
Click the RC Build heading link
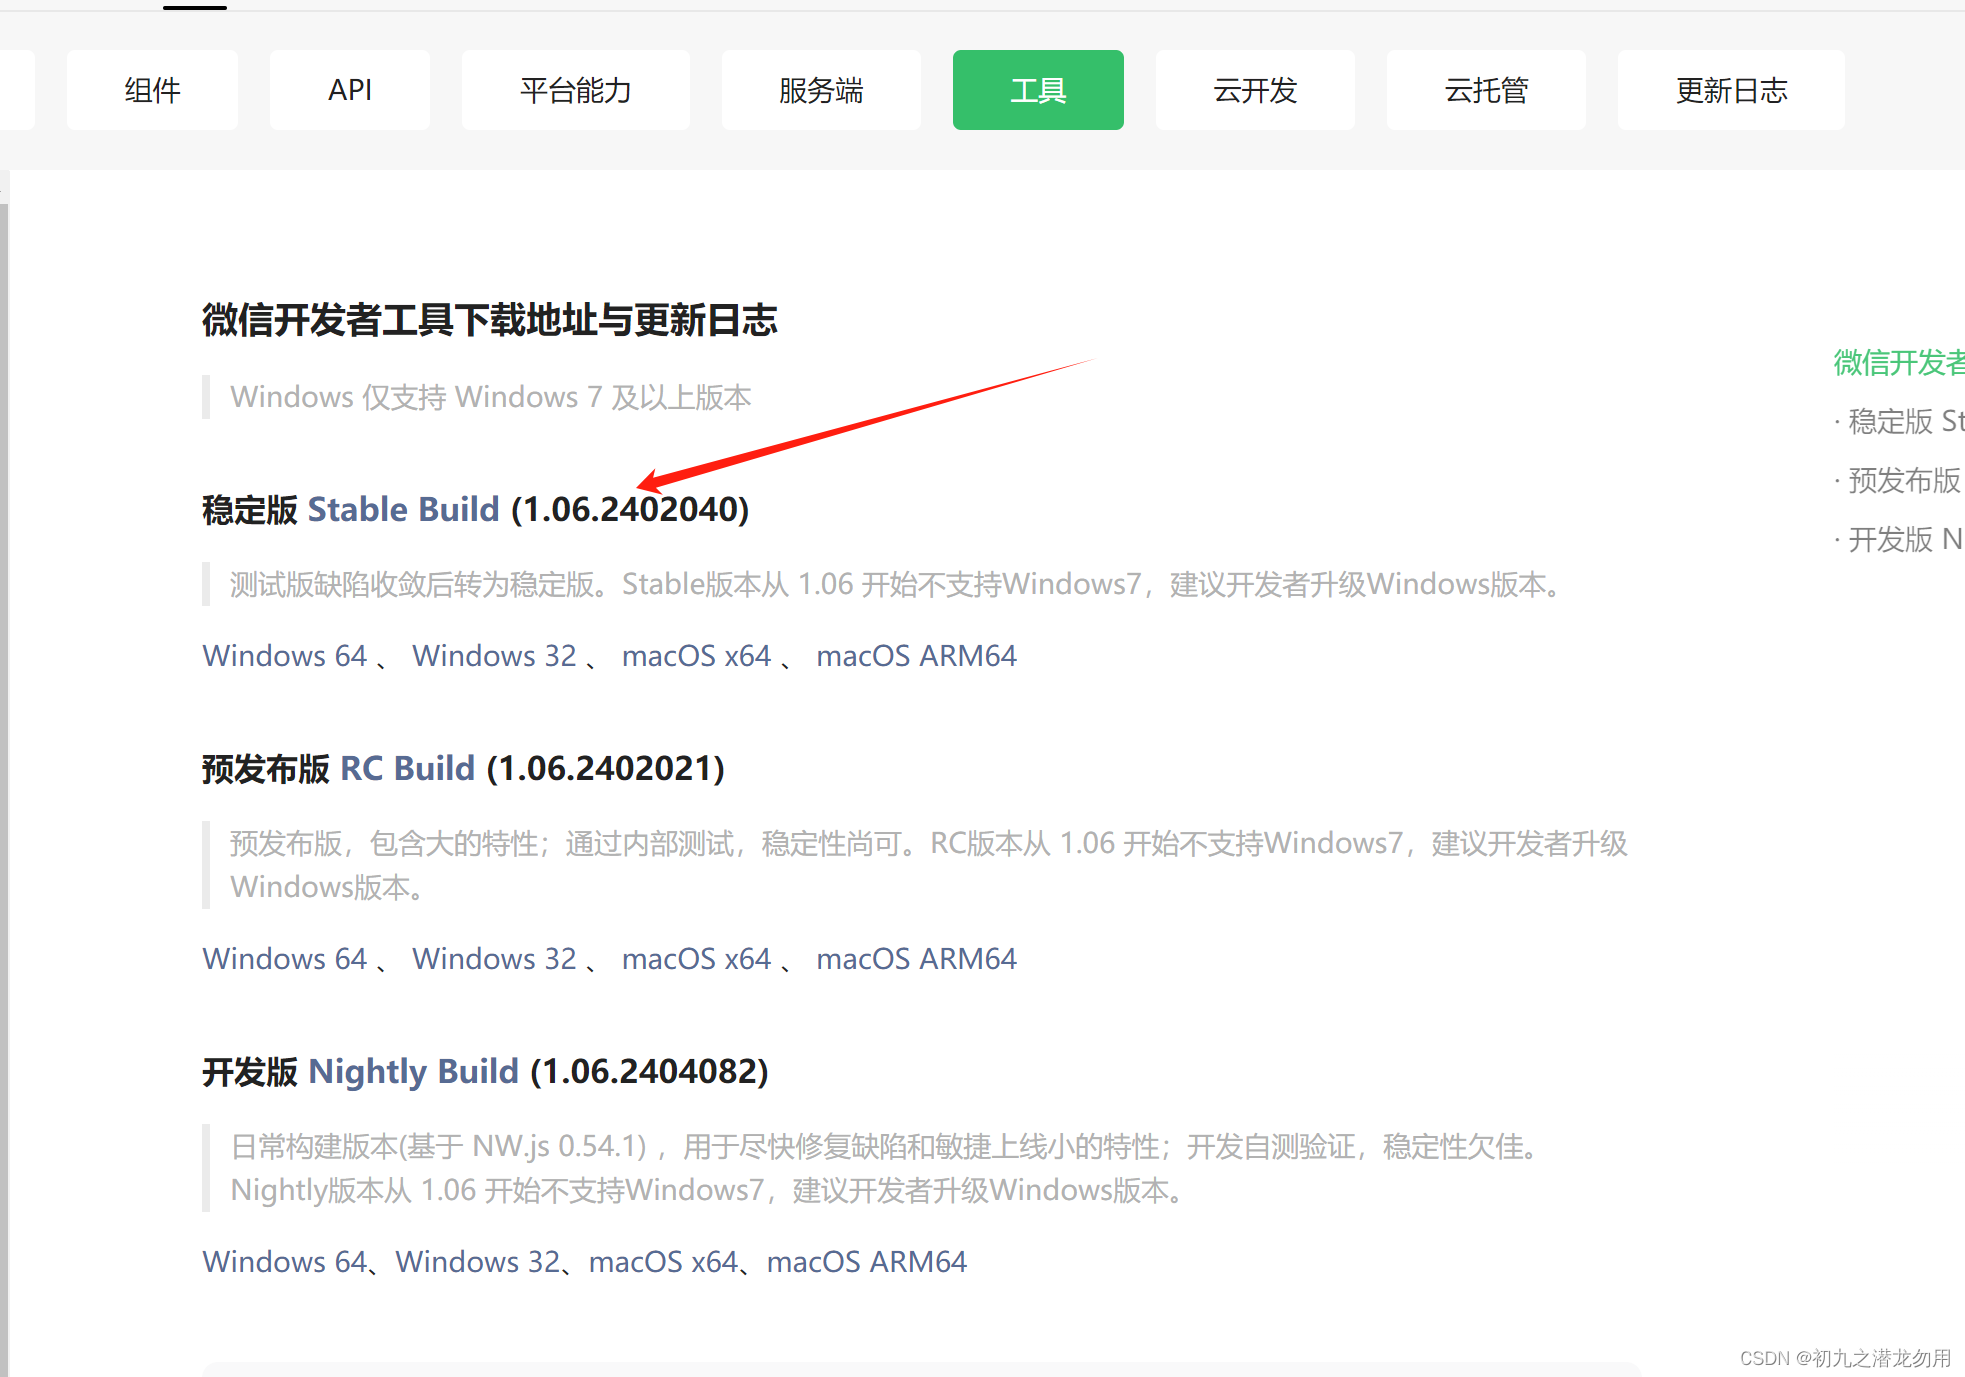(407, 768)
